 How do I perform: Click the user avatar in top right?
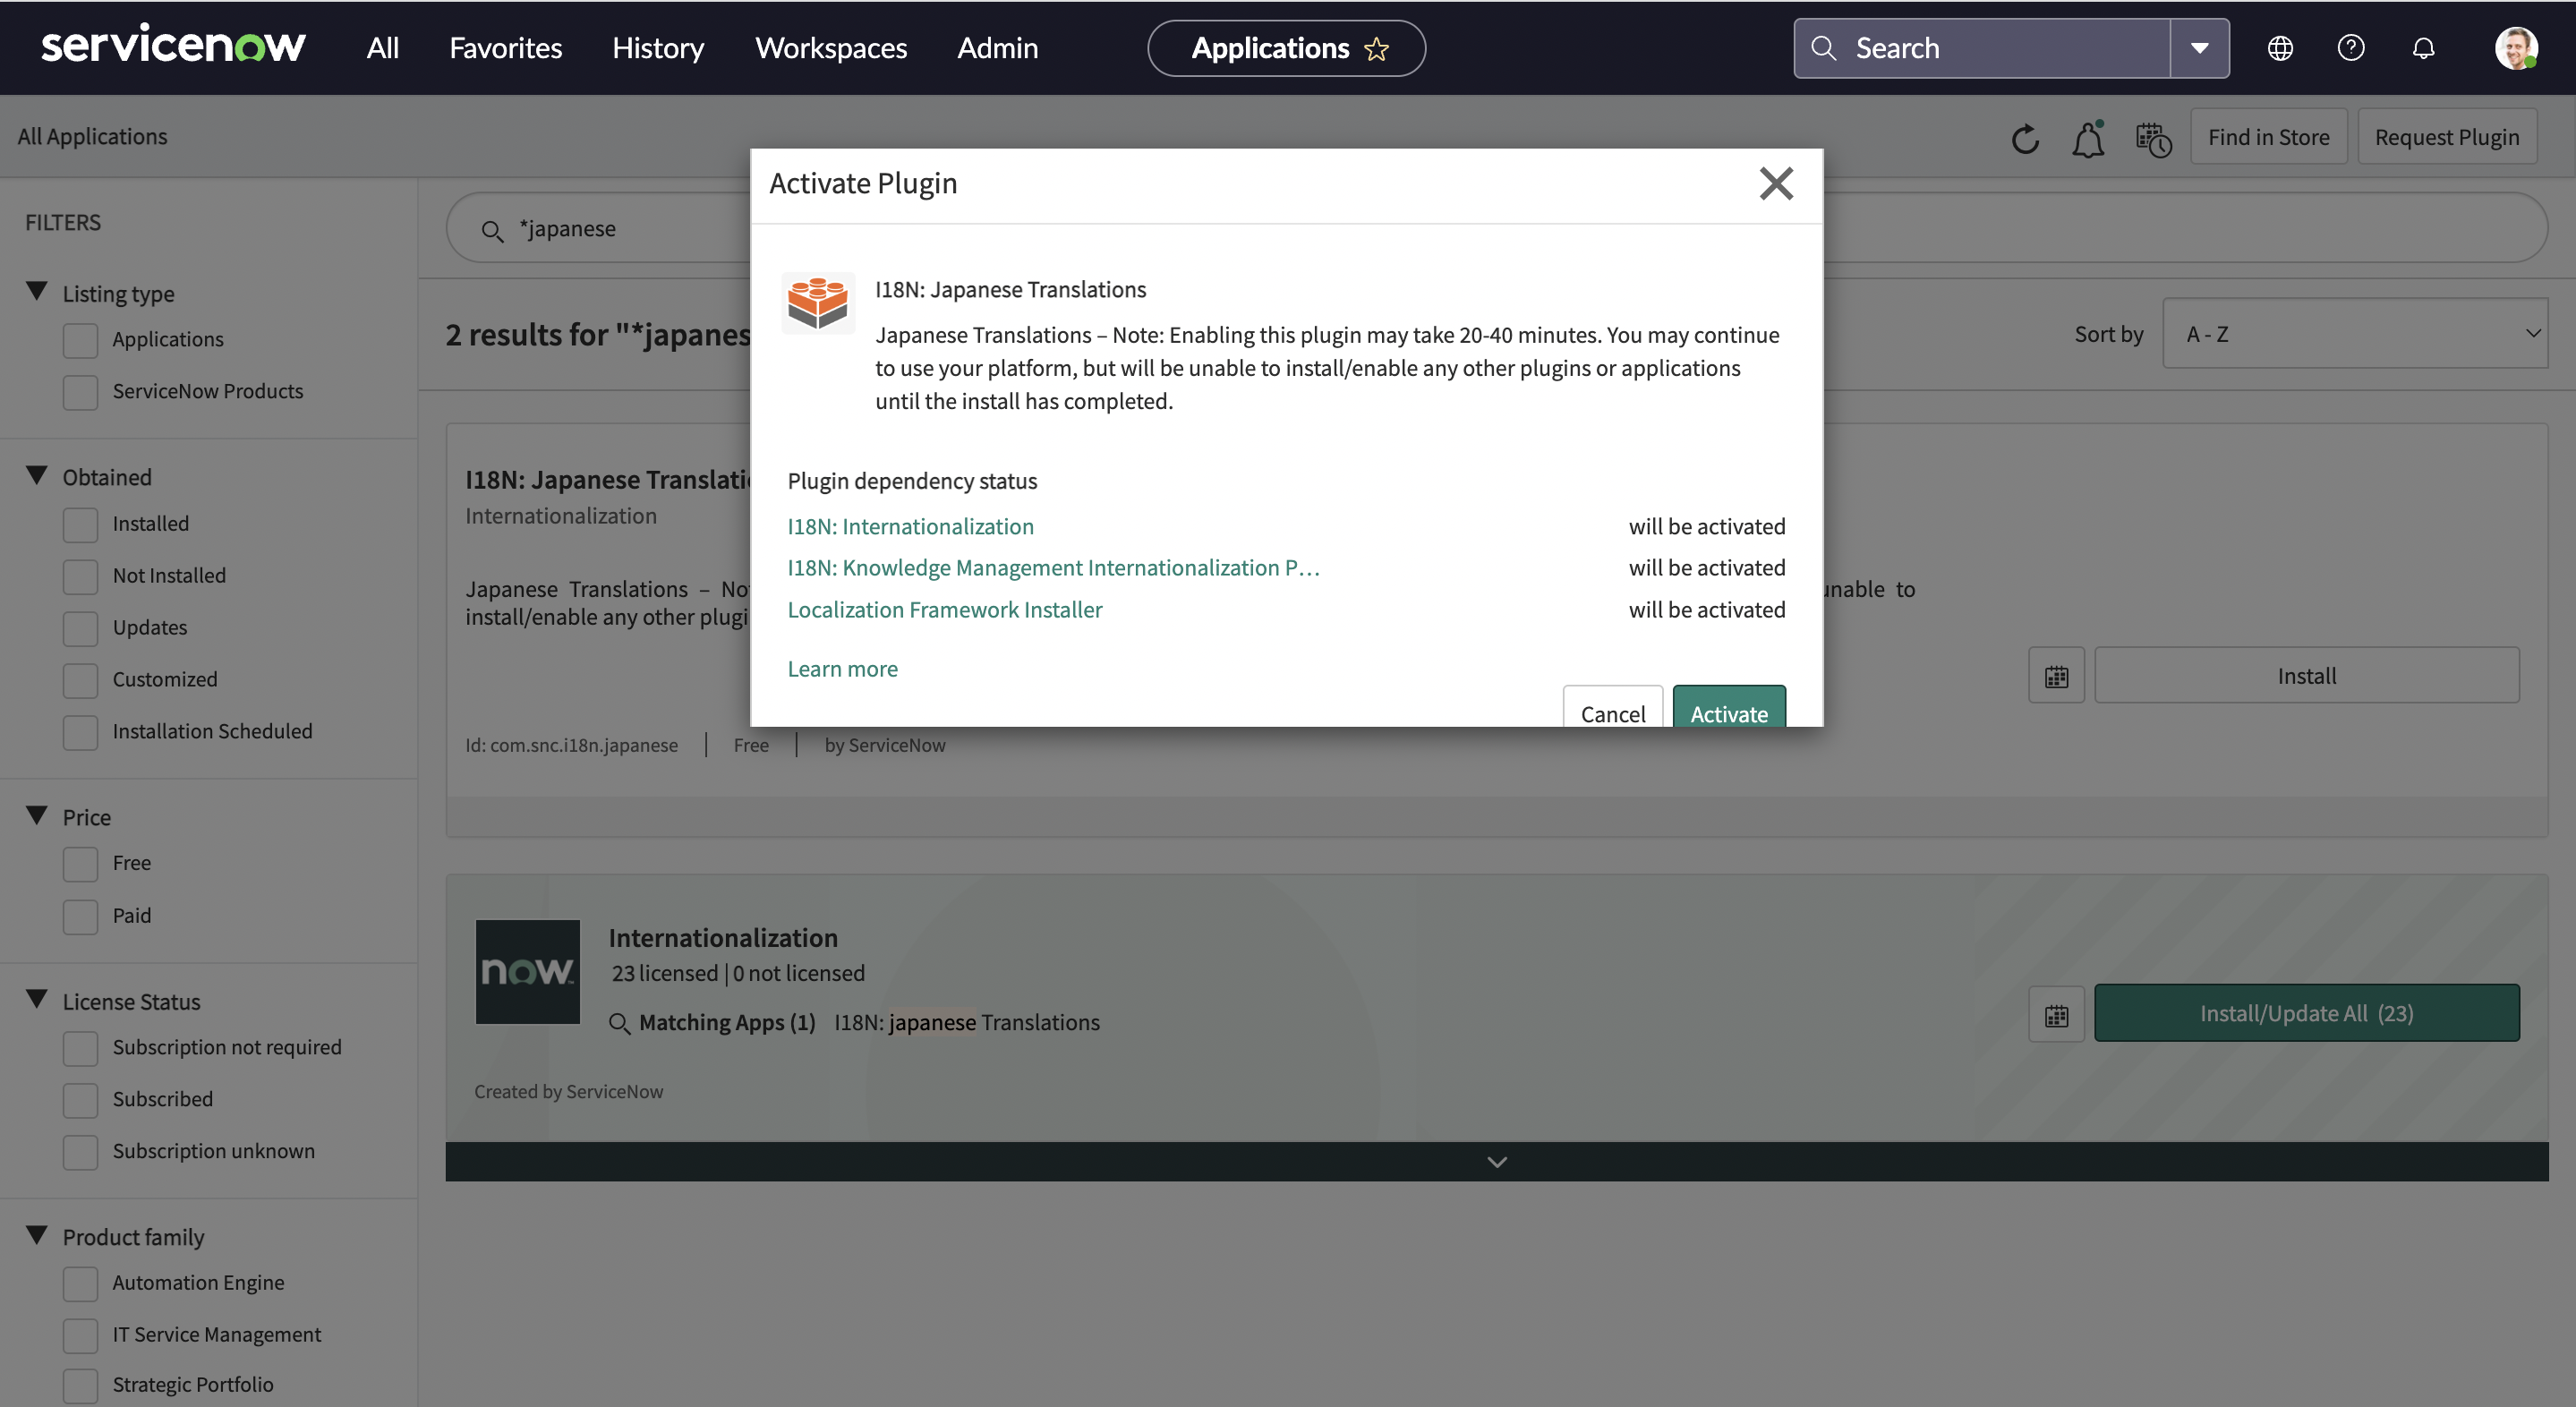[x=2515, y=48]
